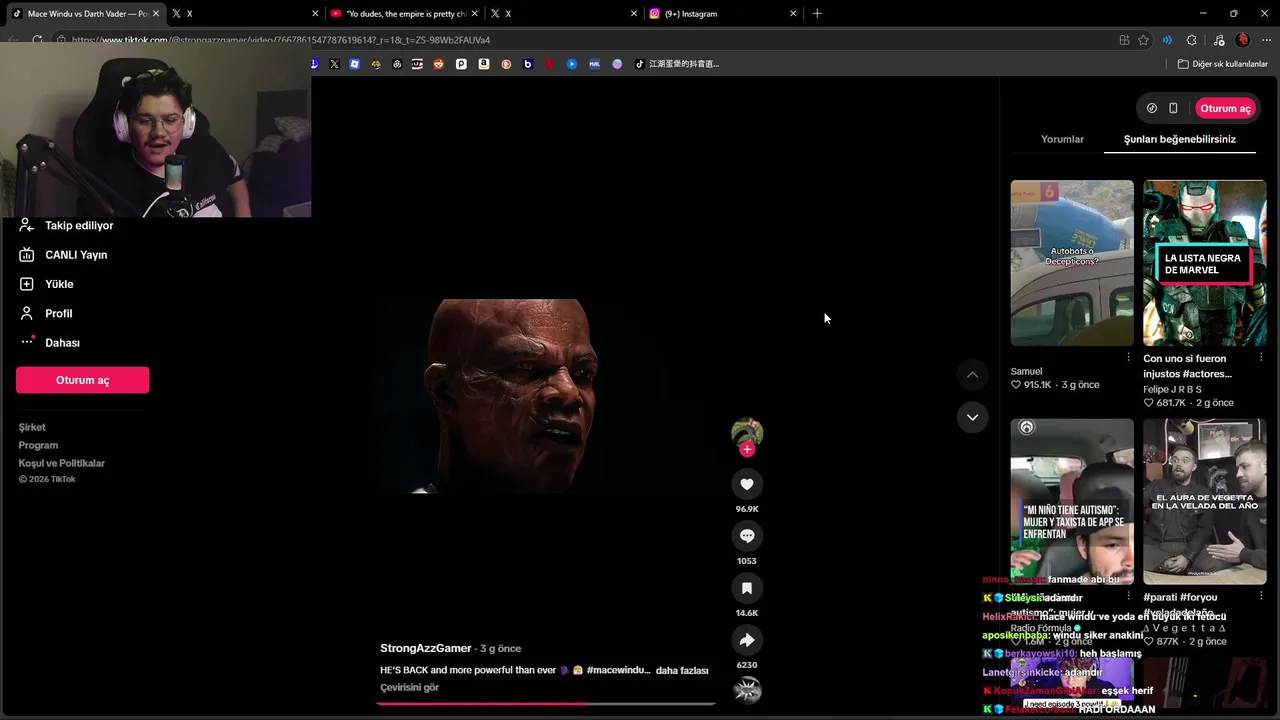
Task: Save the video with the bookmark icon
Action: click(747, 588)
